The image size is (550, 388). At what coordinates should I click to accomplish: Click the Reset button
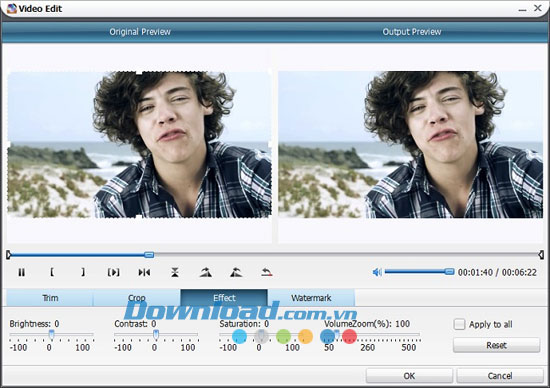496,345
